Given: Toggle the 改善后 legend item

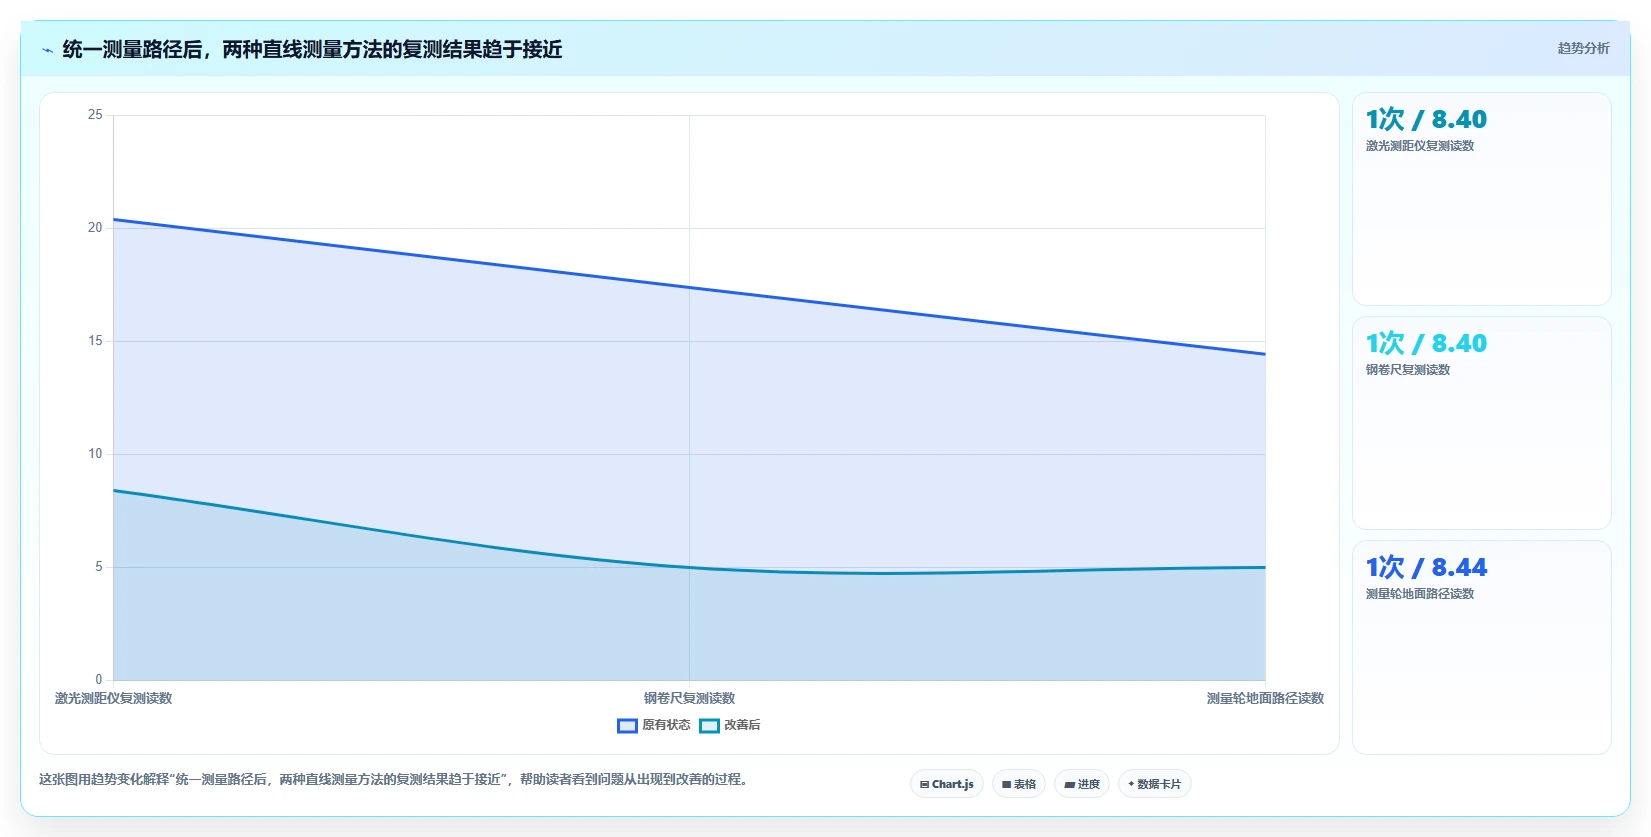Looking at the screenshot, I should (x=730, y=725).
